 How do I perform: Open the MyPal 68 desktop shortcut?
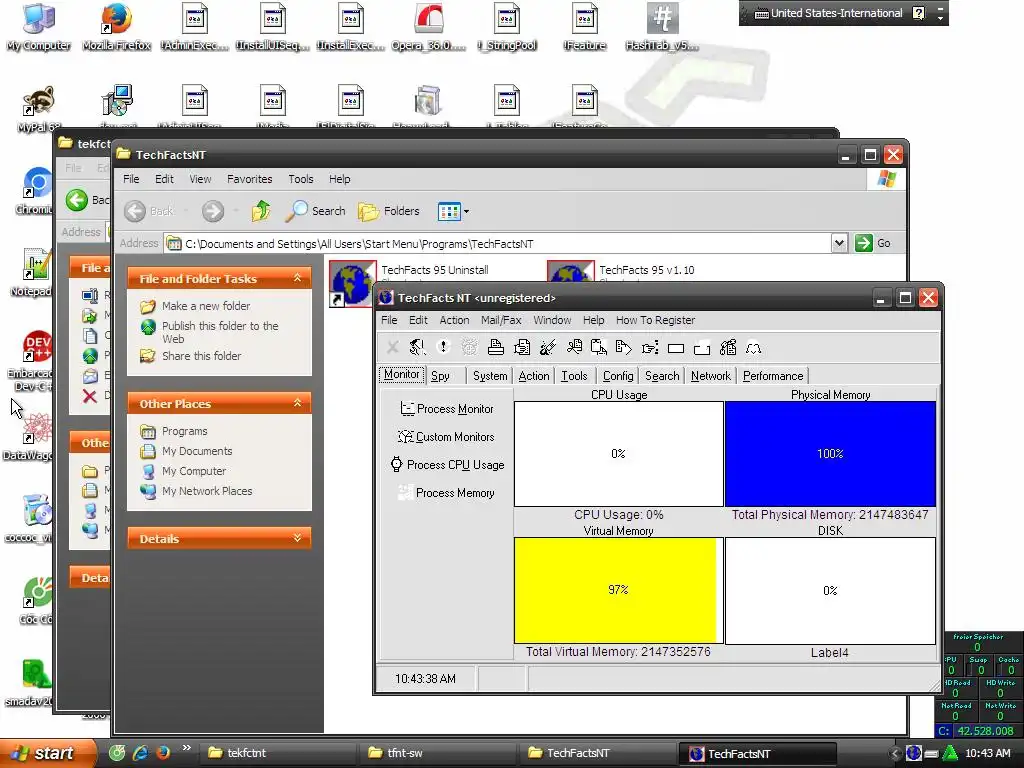pyautogui.click(x=37, y=109)
